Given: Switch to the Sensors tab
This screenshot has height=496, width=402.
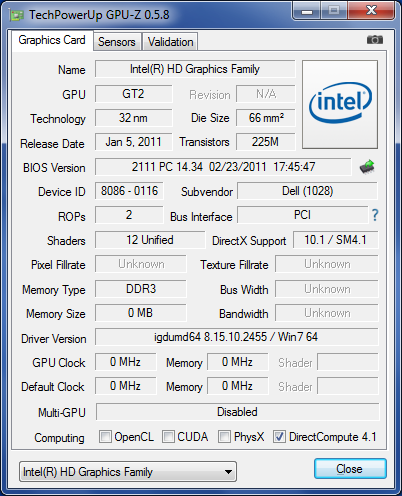Looking at the screenshot, I should (x=117, y=42).
